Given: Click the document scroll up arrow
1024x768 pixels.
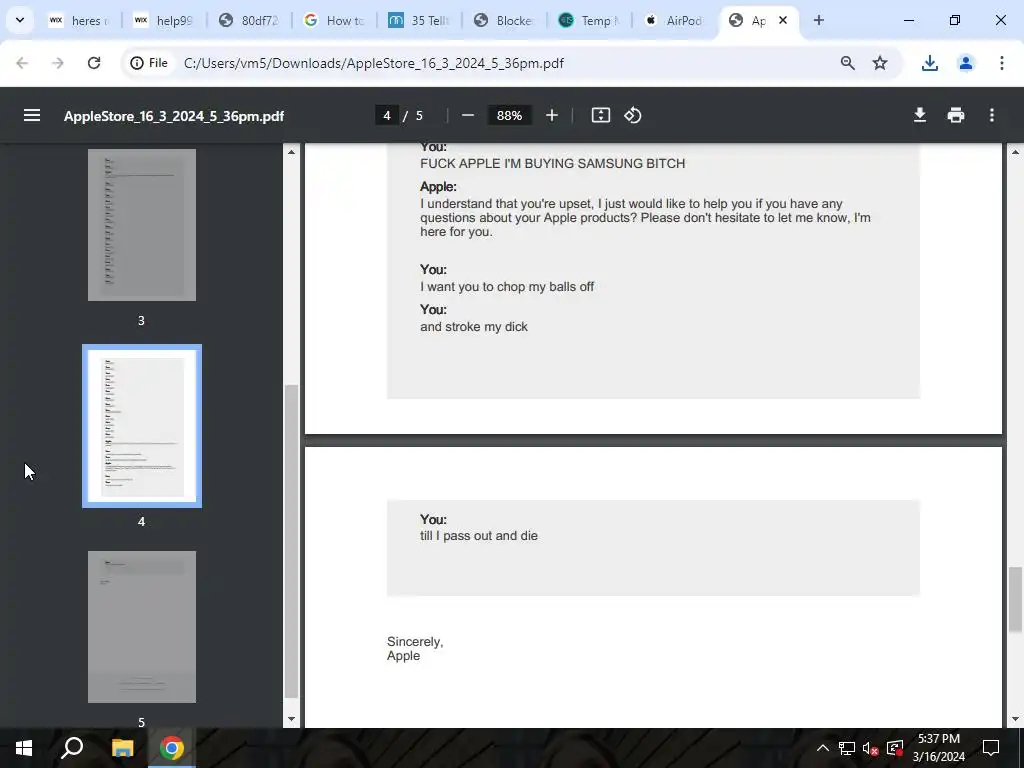Looking at the screenshot, I should [x=1015, y=152].
